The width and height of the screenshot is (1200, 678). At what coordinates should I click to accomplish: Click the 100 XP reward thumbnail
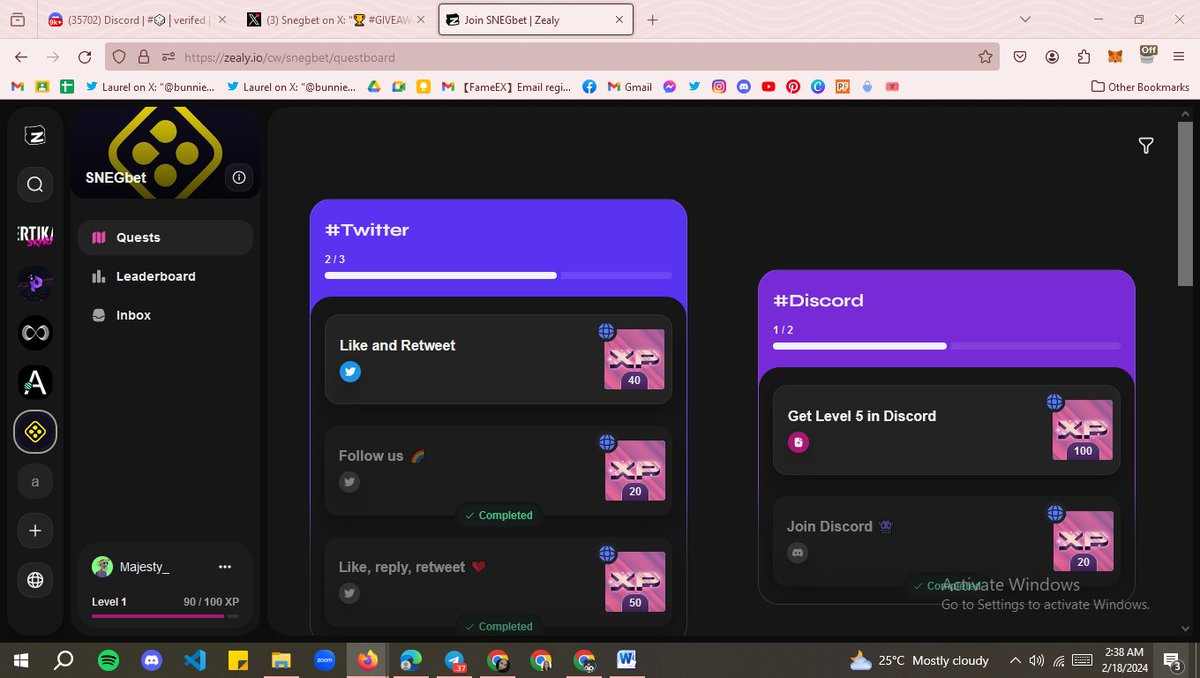tap(1082, 430)
